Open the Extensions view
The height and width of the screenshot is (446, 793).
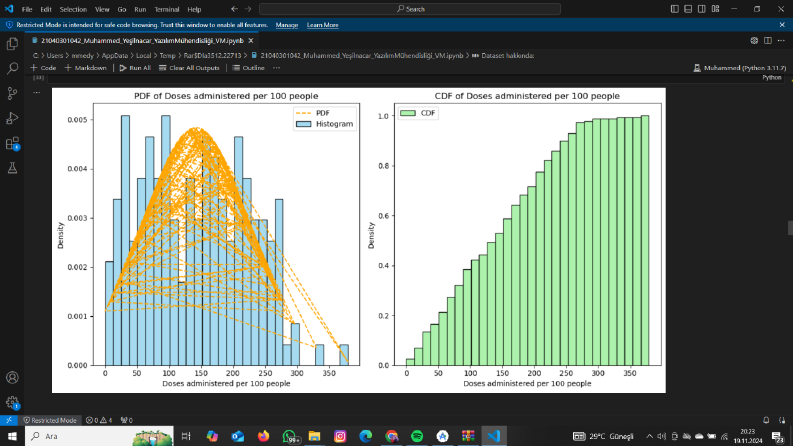pyautogui.click(x=12, y=143)
